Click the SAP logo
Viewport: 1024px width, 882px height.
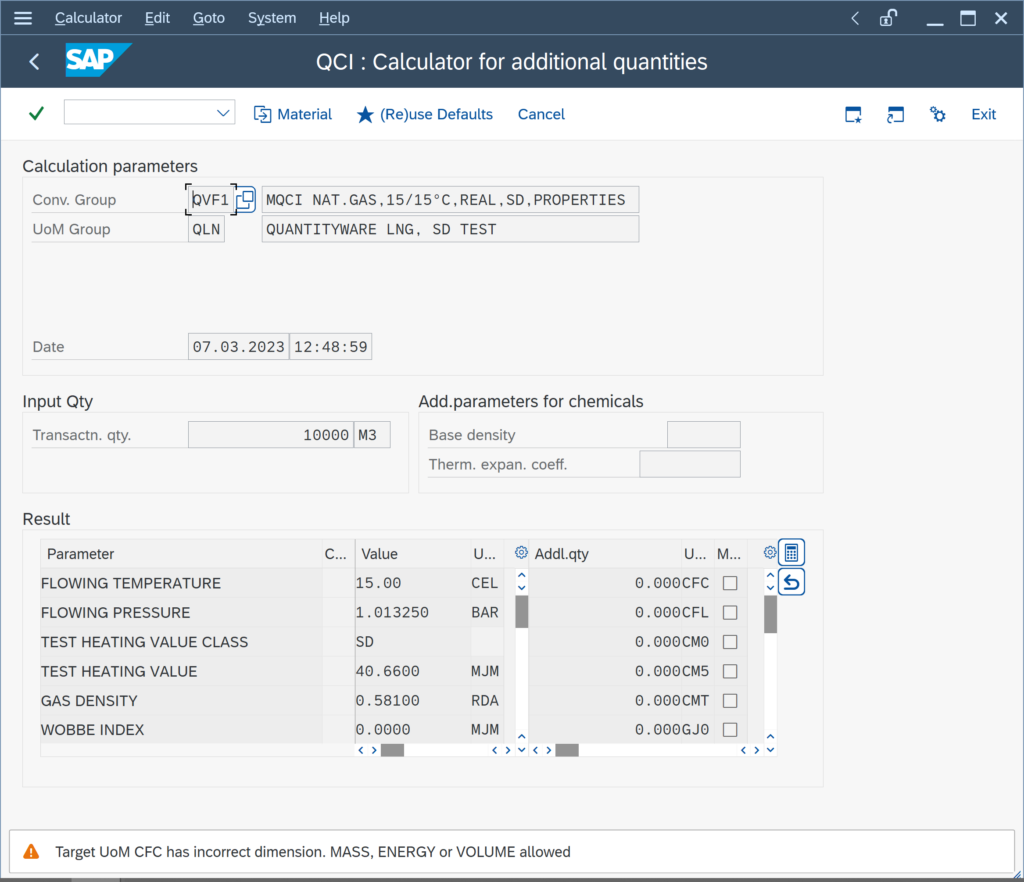coord(98,60)
